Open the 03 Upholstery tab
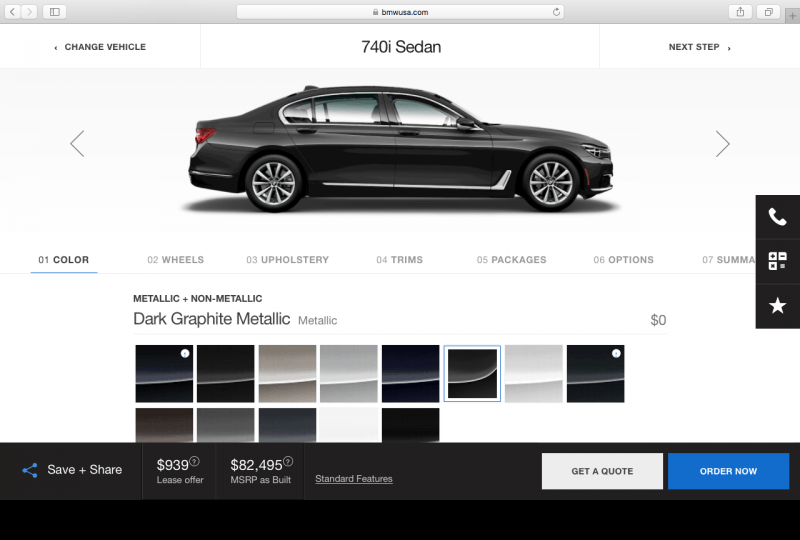The image size is (800, 540). pyautogui.click(x=287, y=260)
